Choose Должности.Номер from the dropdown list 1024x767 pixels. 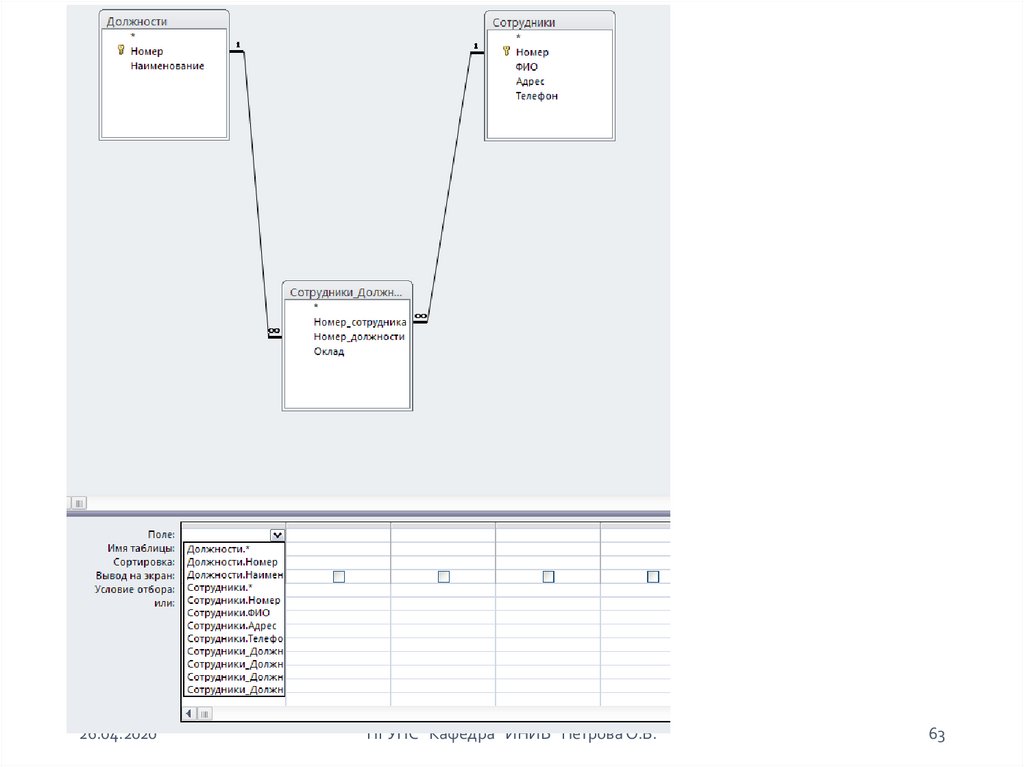click(x=232, y=562)
